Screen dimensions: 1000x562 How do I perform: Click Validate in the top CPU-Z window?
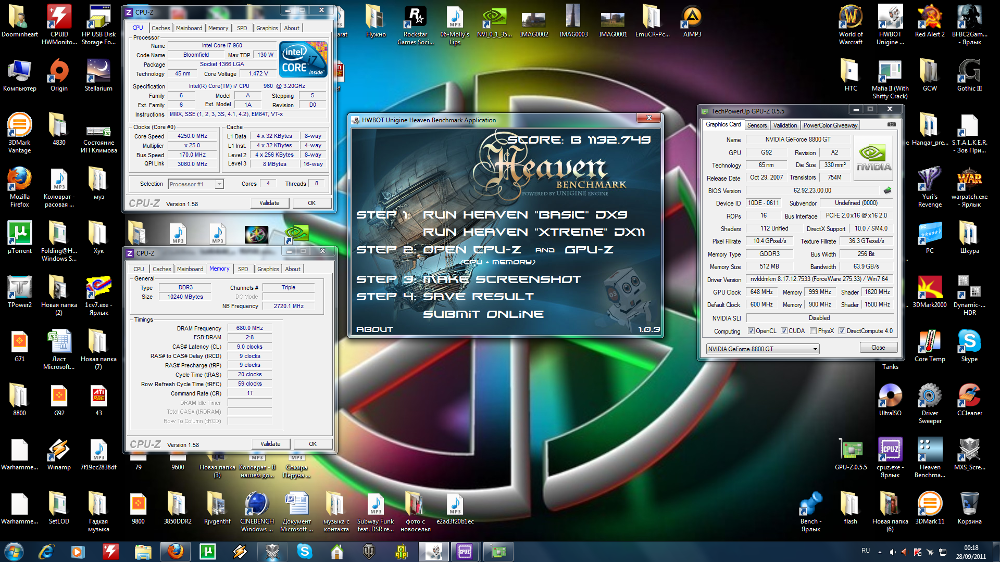269,203
